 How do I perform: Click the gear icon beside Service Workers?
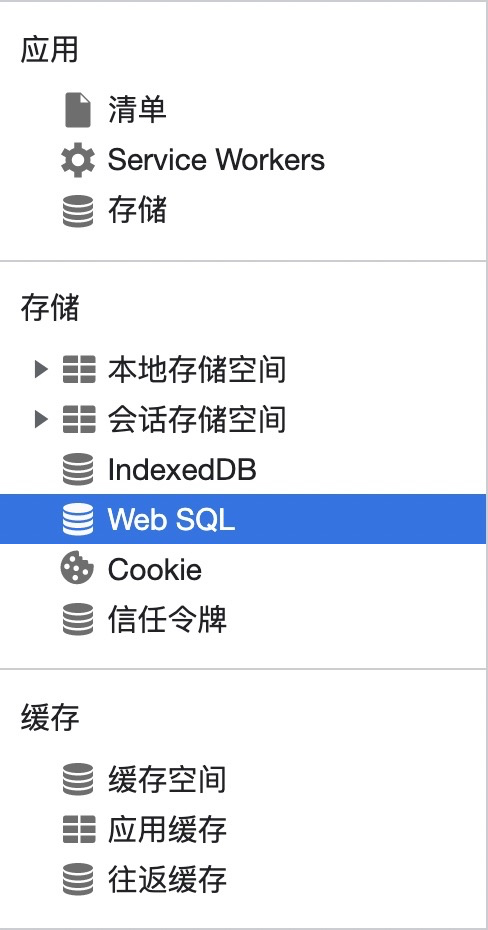click(78, 160)
